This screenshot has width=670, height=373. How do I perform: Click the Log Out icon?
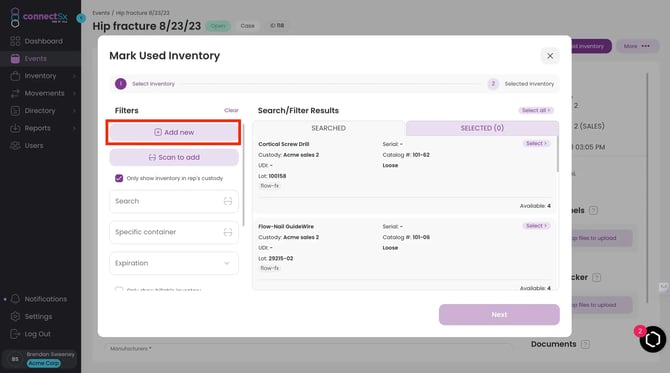pyautogui.click(x=15, y=334)
